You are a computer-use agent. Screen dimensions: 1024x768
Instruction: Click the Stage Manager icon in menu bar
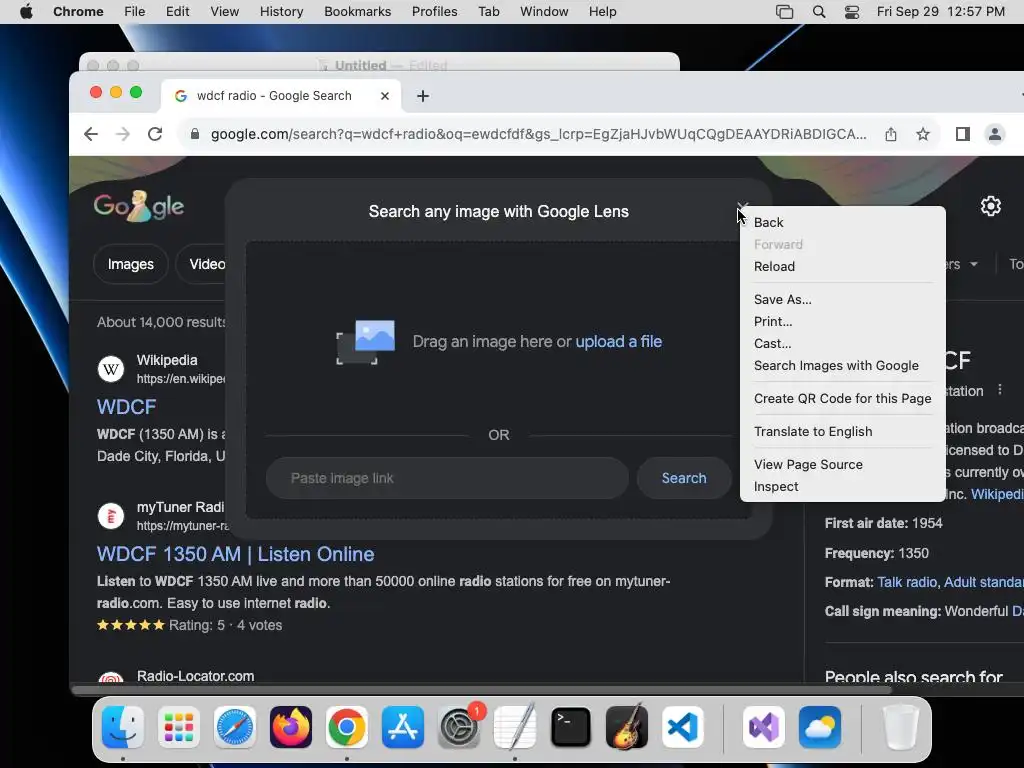[784, 12]
